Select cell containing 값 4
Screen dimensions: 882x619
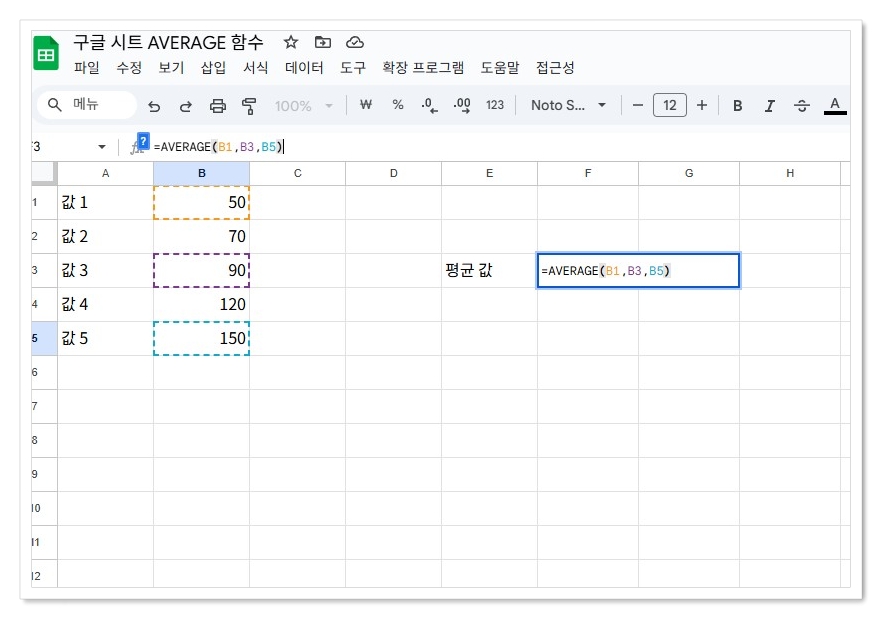[x=105, y=304]
